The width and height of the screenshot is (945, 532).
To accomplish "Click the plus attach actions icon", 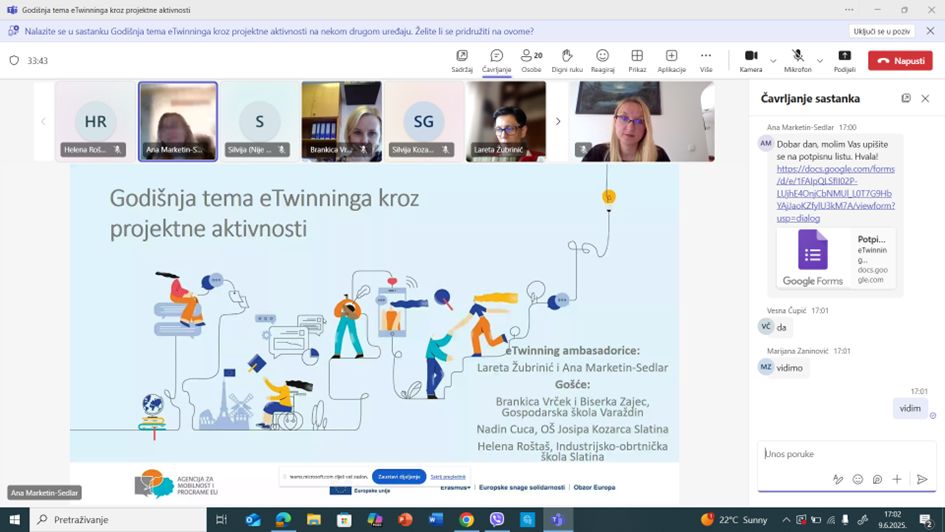I will tap(897, 479).
